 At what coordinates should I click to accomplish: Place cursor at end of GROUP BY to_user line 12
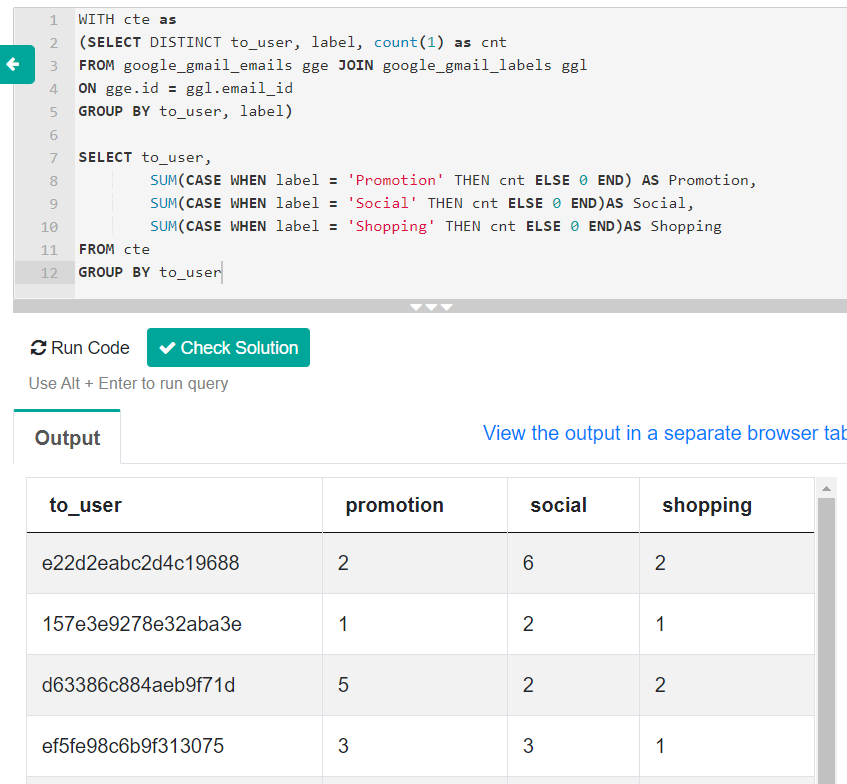coord(222,272)
